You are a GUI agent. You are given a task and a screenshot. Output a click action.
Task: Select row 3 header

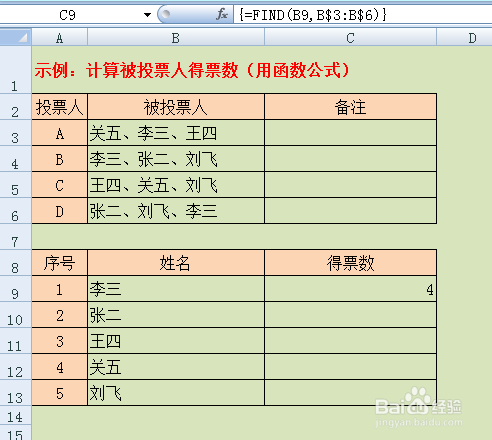(15, 133)
